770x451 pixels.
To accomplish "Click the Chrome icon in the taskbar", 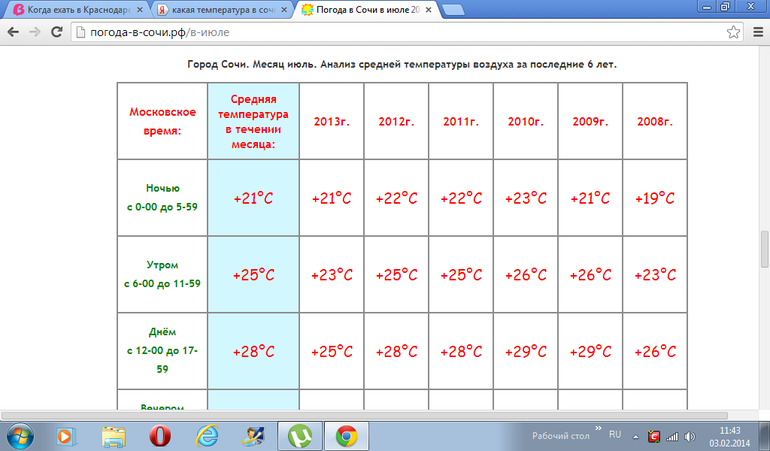I will coord(346,436).
